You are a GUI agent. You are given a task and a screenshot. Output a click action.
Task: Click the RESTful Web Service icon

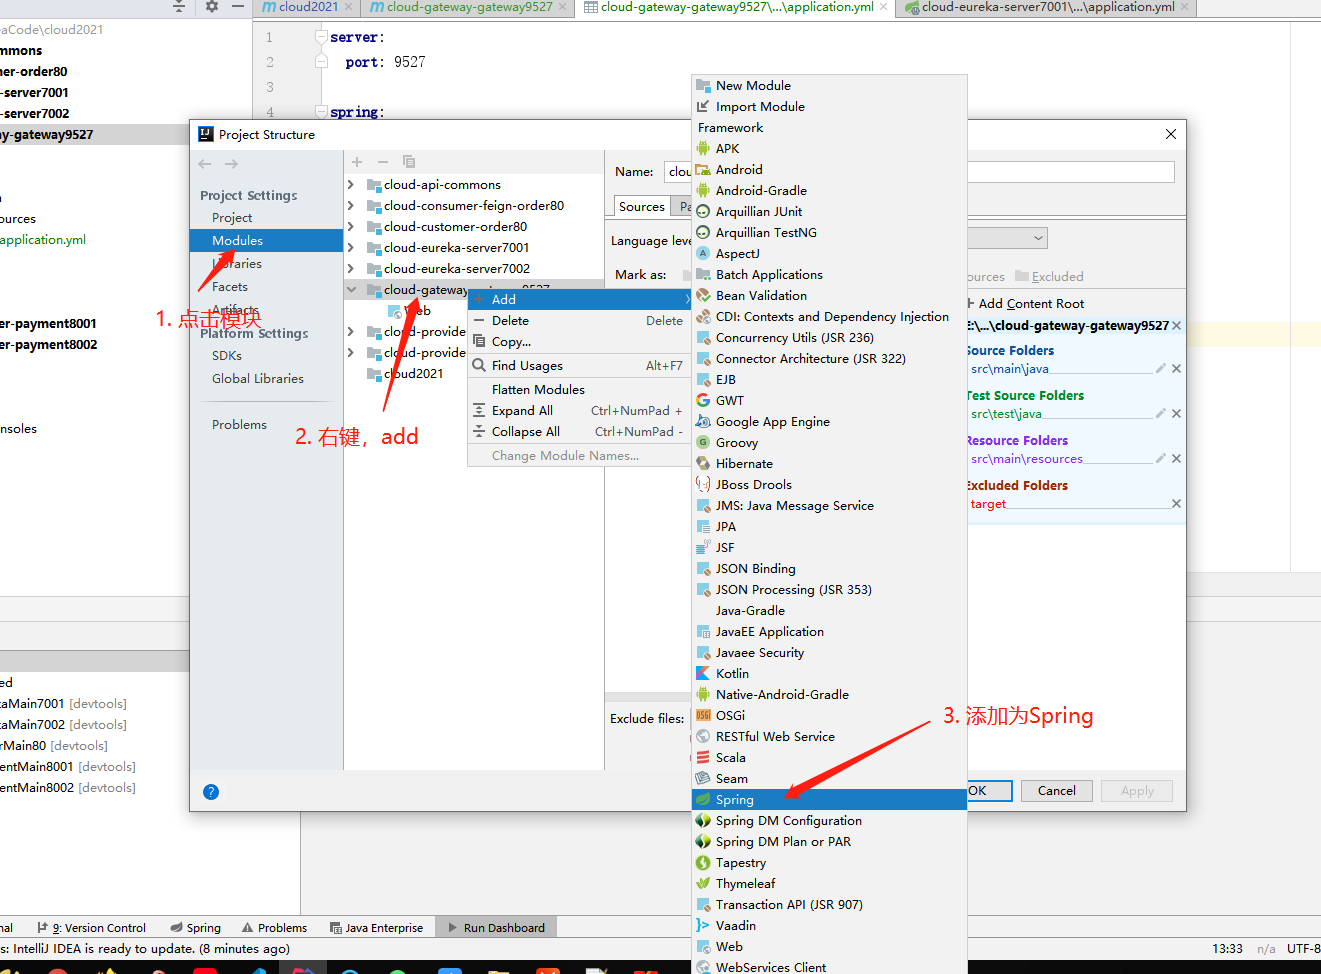click(x=703, y=737)
